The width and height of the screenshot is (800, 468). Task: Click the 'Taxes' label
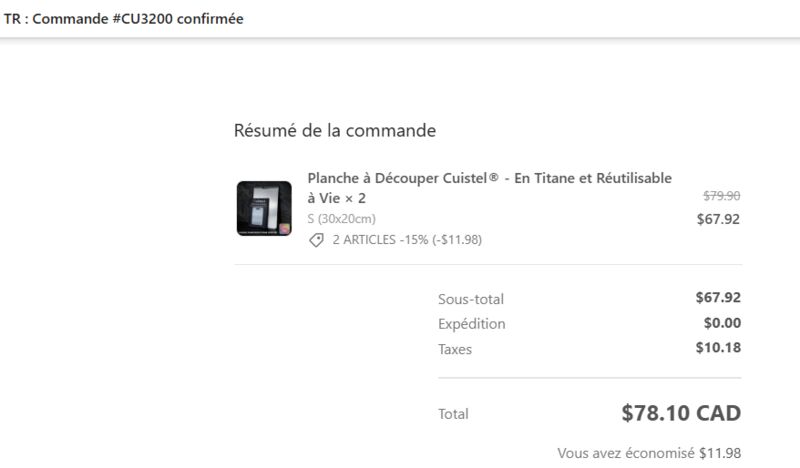pyautogui.click(x=455, y=350)
